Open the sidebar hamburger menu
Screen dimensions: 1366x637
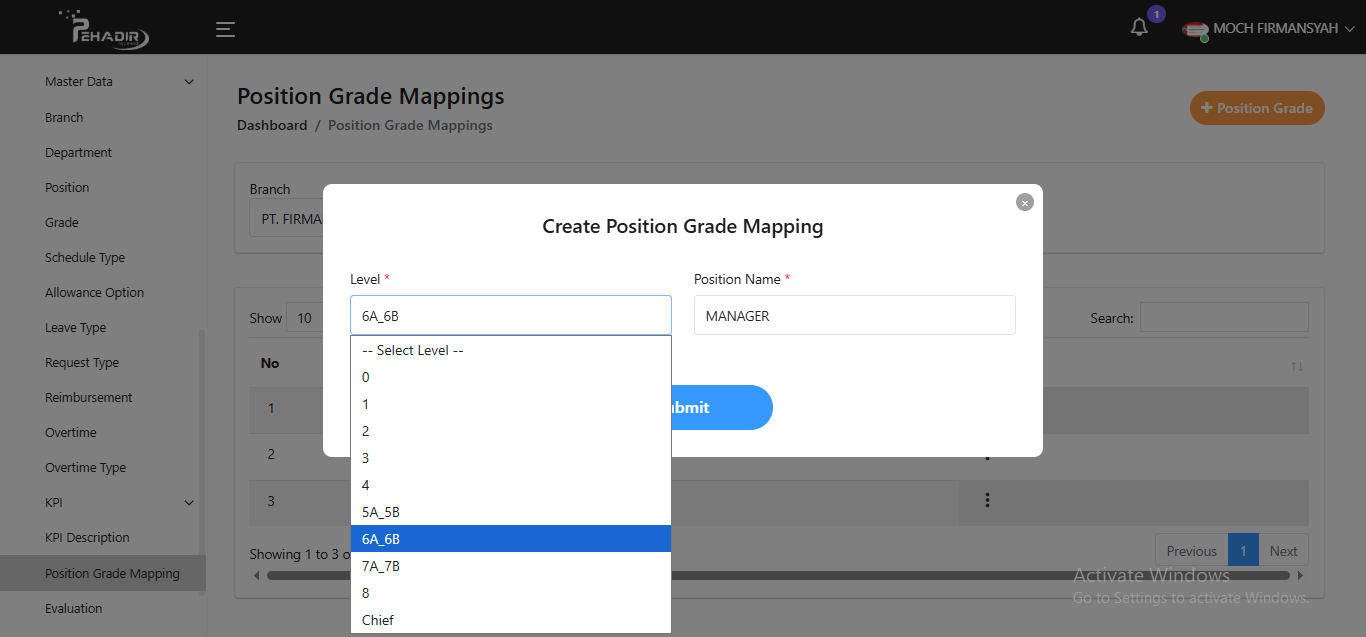click(x=225, y=29)
